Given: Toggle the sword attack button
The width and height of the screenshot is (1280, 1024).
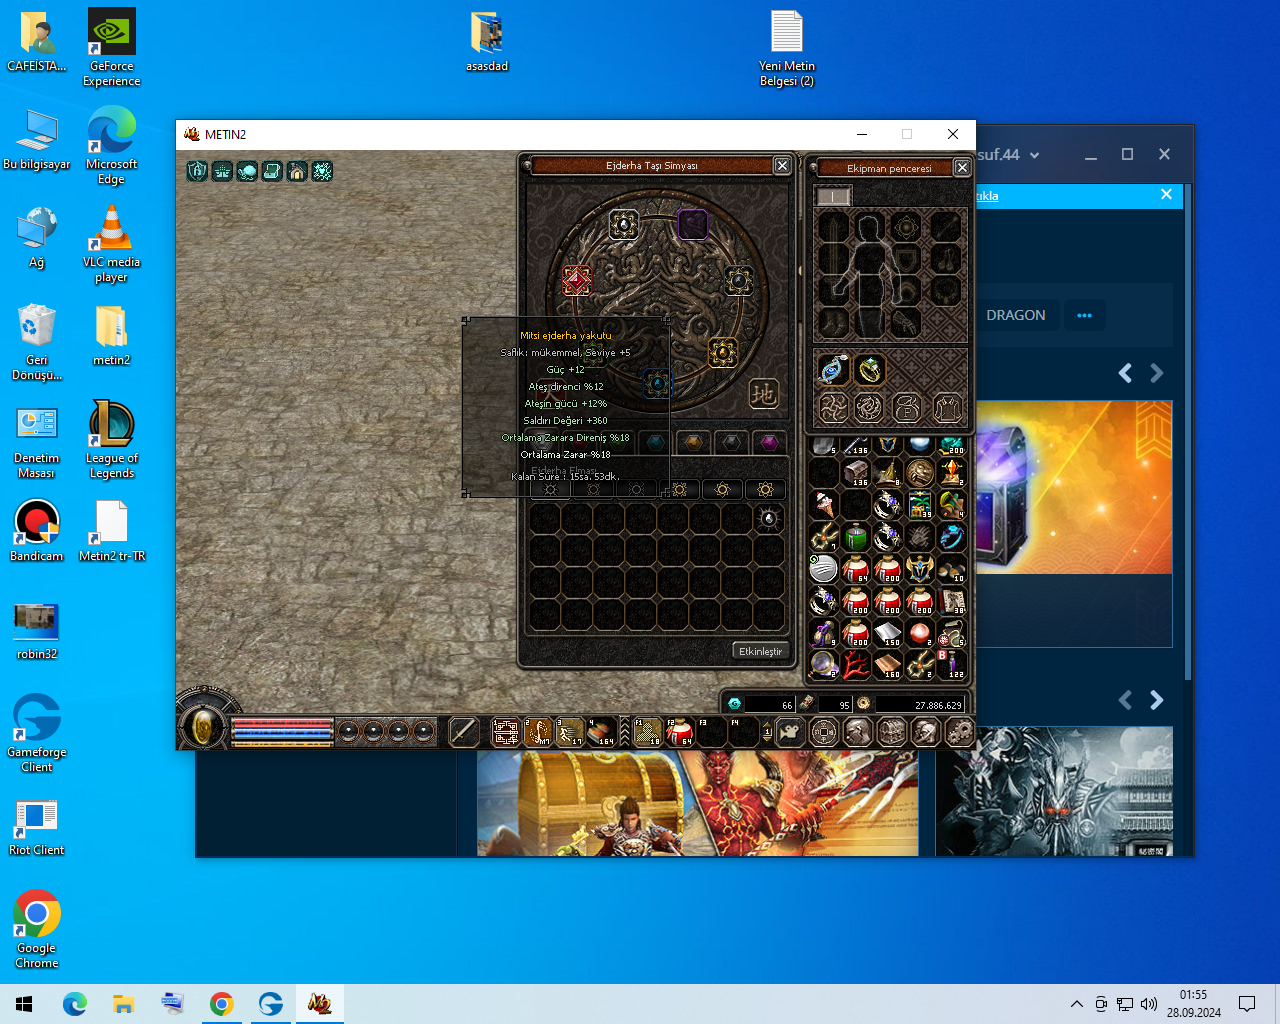Looking at the screenshot, I should (x=463, y=732).
